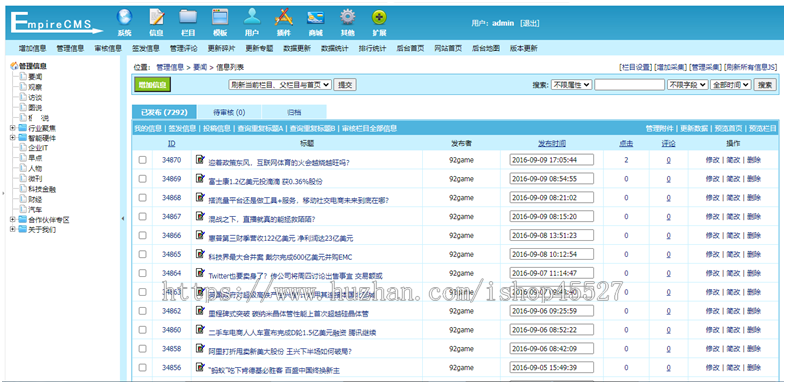This screenshot has width=786, height=384.
Task: Click 修改 for row 34866
Action: point(712,236)
